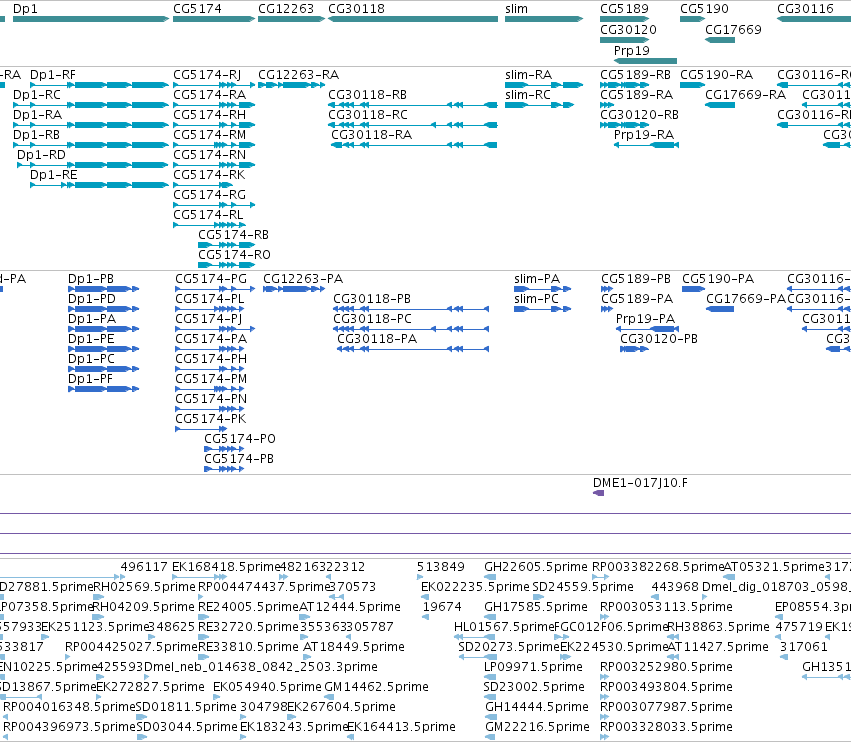The image size is (851, 742).
Task: Click protein CG5190-PA
Action: [x=718, y=278]
